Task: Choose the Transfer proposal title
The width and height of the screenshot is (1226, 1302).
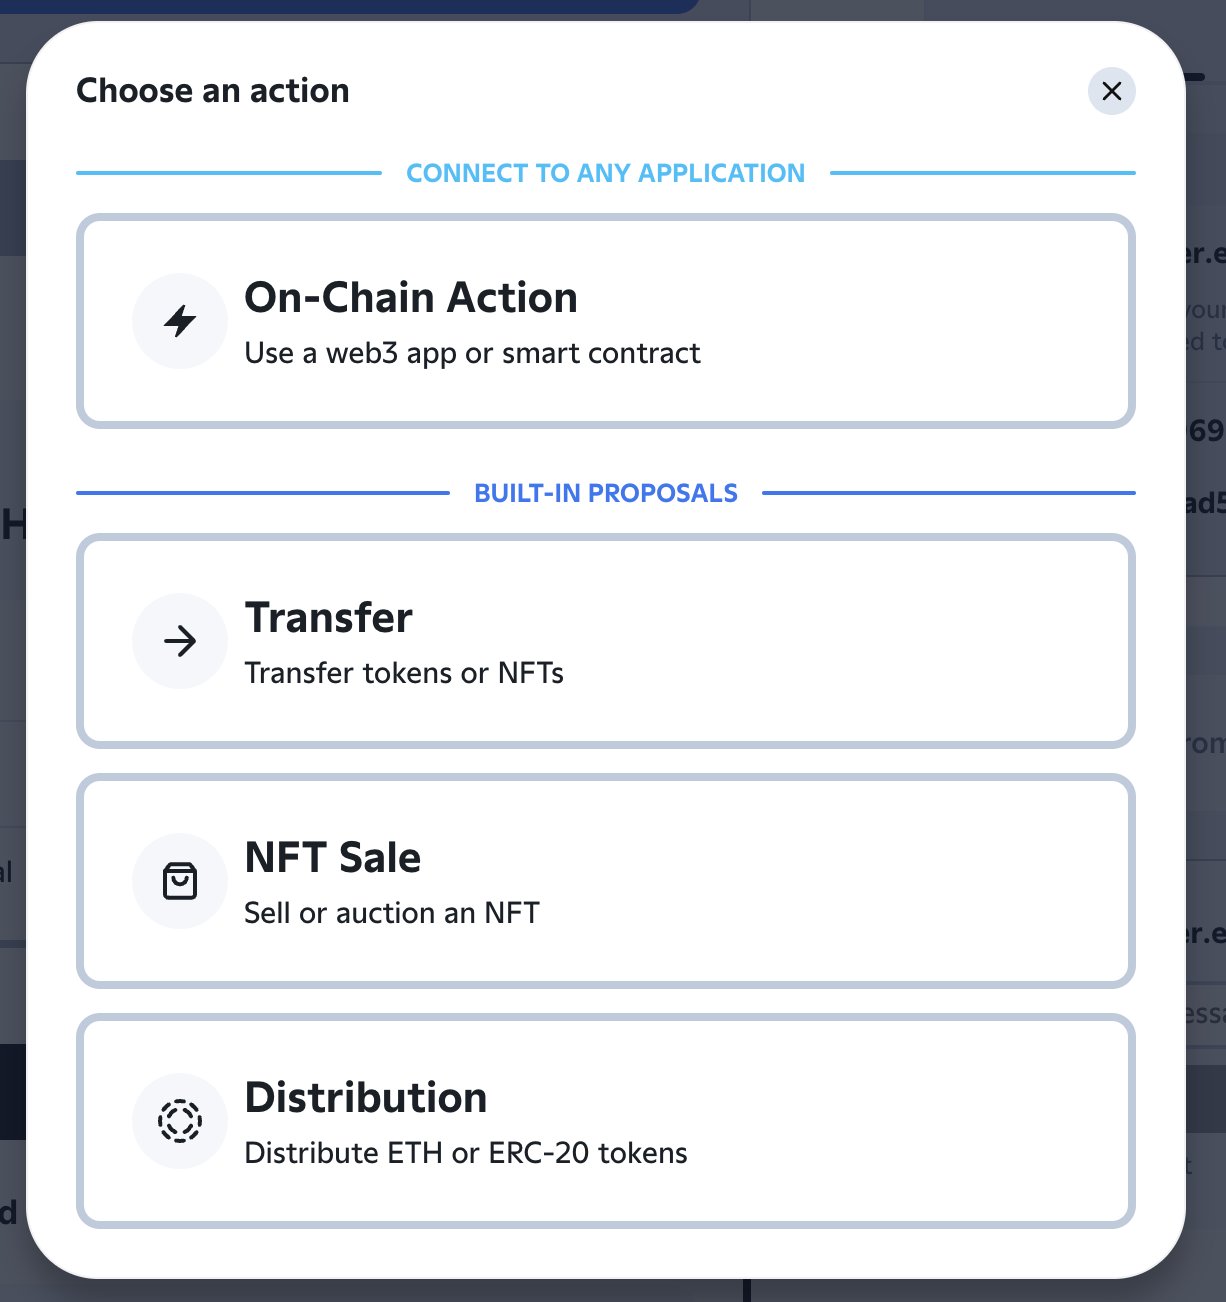Action: 328,618
